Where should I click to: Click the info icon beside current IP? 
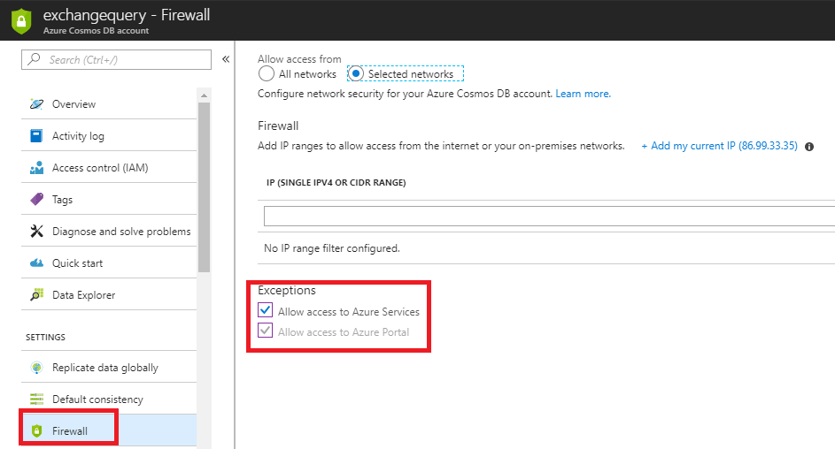(x=809, y=146)
